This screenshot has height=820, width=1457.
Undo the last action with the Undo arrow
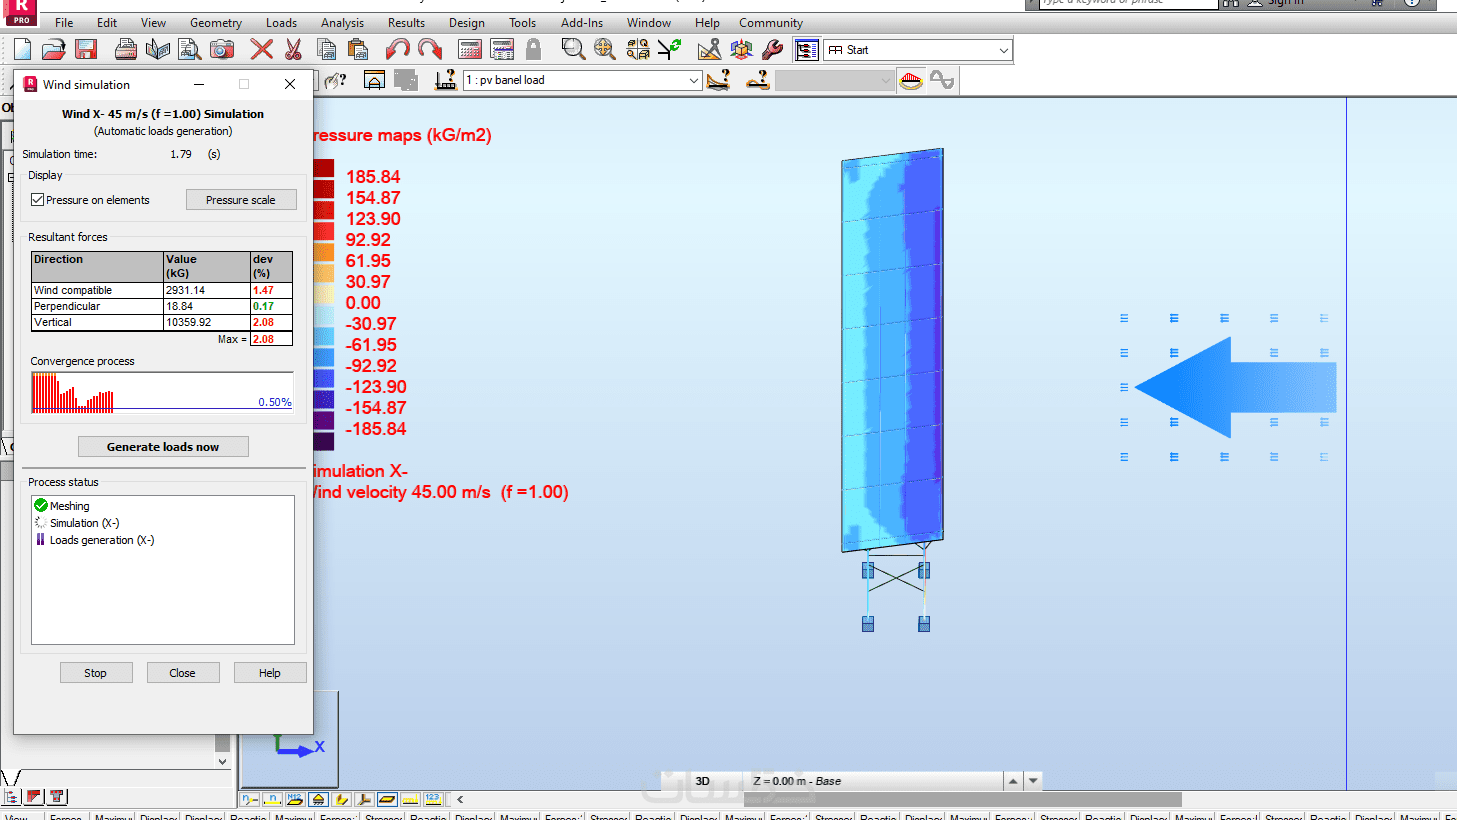click(x=398, y=49)
